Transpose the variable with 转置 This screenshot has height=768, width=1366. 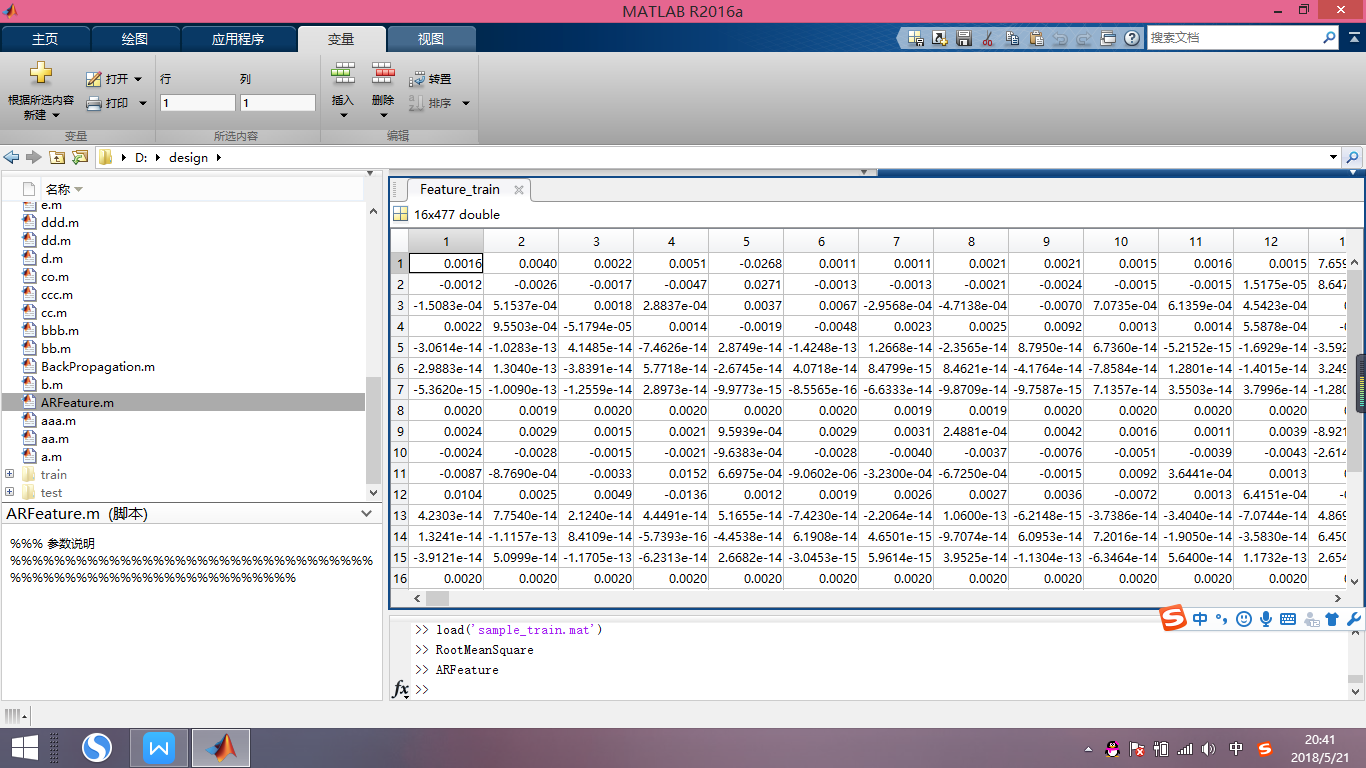pyautogui.click(x=430, y=79)
